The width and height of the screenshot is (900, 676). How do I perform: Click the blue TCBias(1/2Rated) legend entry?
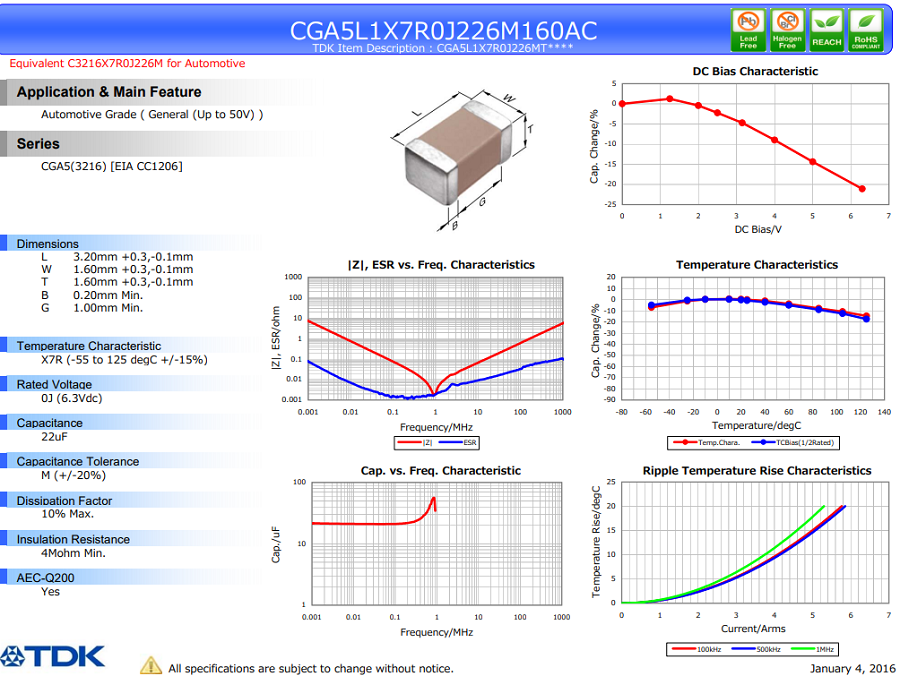click(793, 442)
